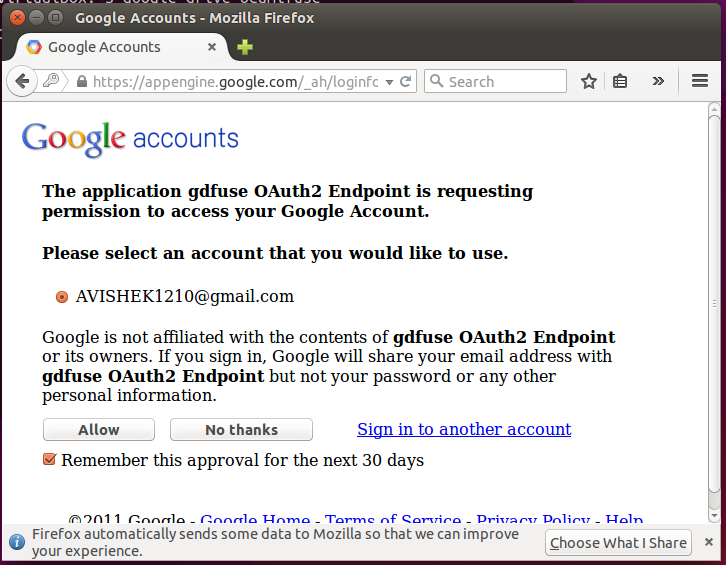Open a new tab with the plus
The height and width of the screenshot is (565, 726).
[x=245, y=47]
